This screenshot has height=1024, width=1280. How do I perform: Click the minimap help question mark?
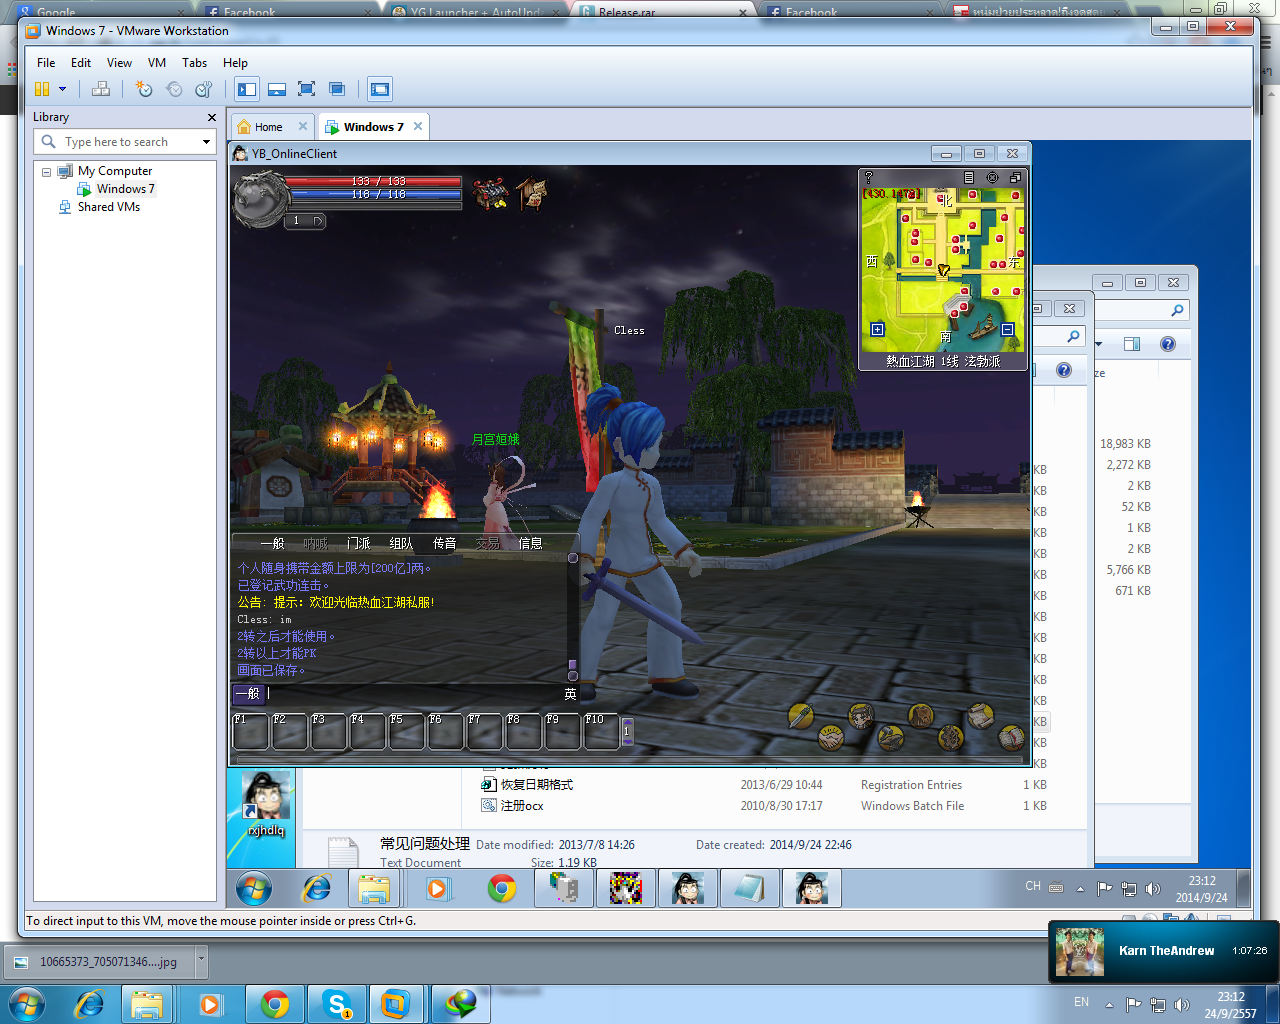tap(868, 177)
